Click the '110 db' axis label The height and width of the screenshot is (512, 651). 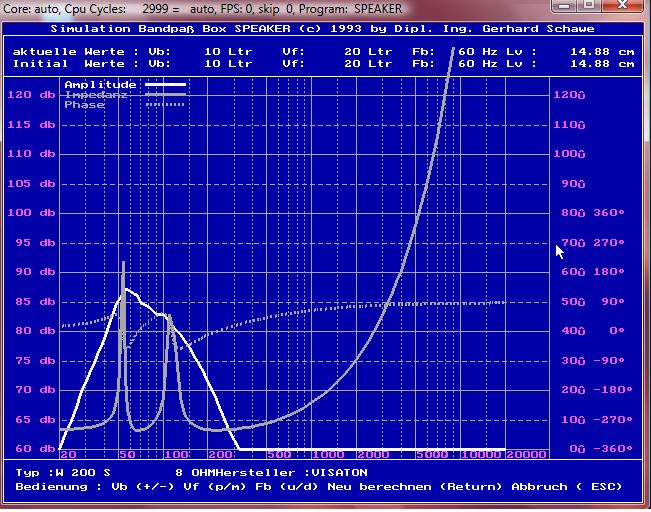click(x=32, y=154)
